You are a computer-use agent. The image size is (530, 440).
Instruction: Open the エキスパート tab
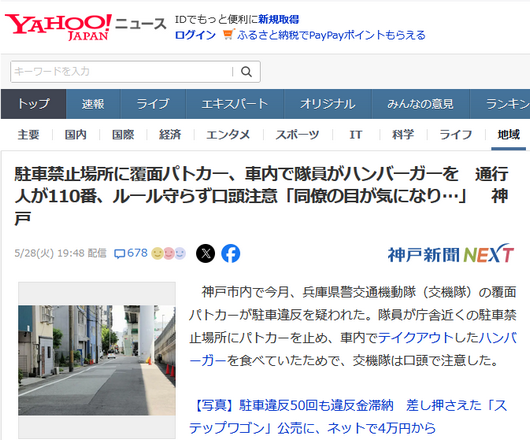pos(235,104)
